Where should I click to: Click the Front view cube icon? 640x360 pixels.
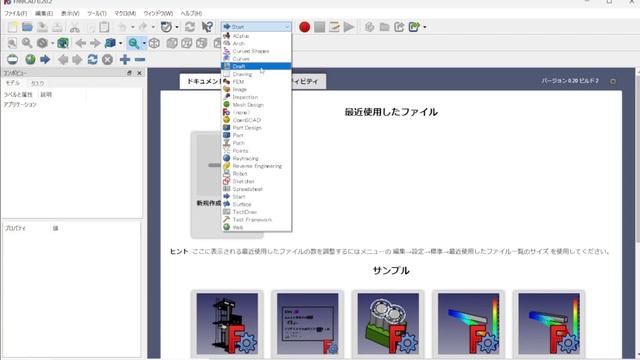[172, 43]
